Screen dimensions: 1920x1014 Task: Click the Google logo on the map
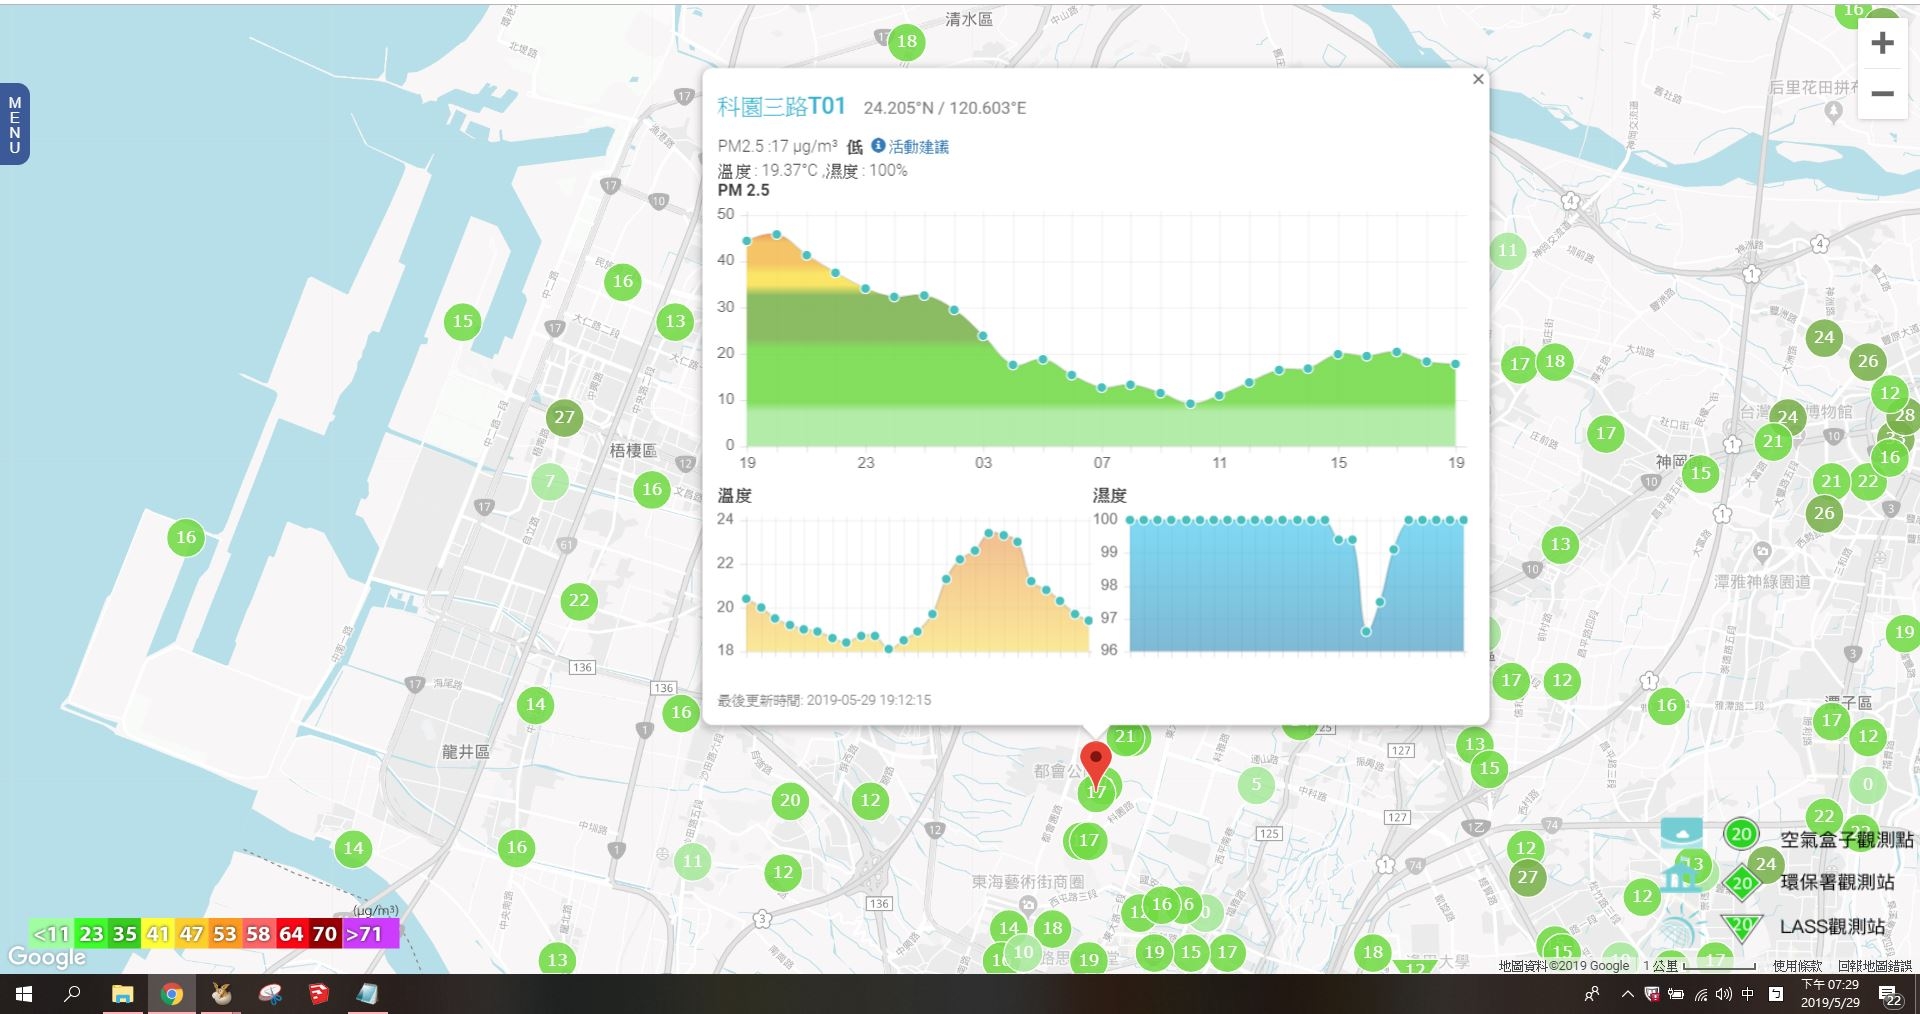coord(47,957)
